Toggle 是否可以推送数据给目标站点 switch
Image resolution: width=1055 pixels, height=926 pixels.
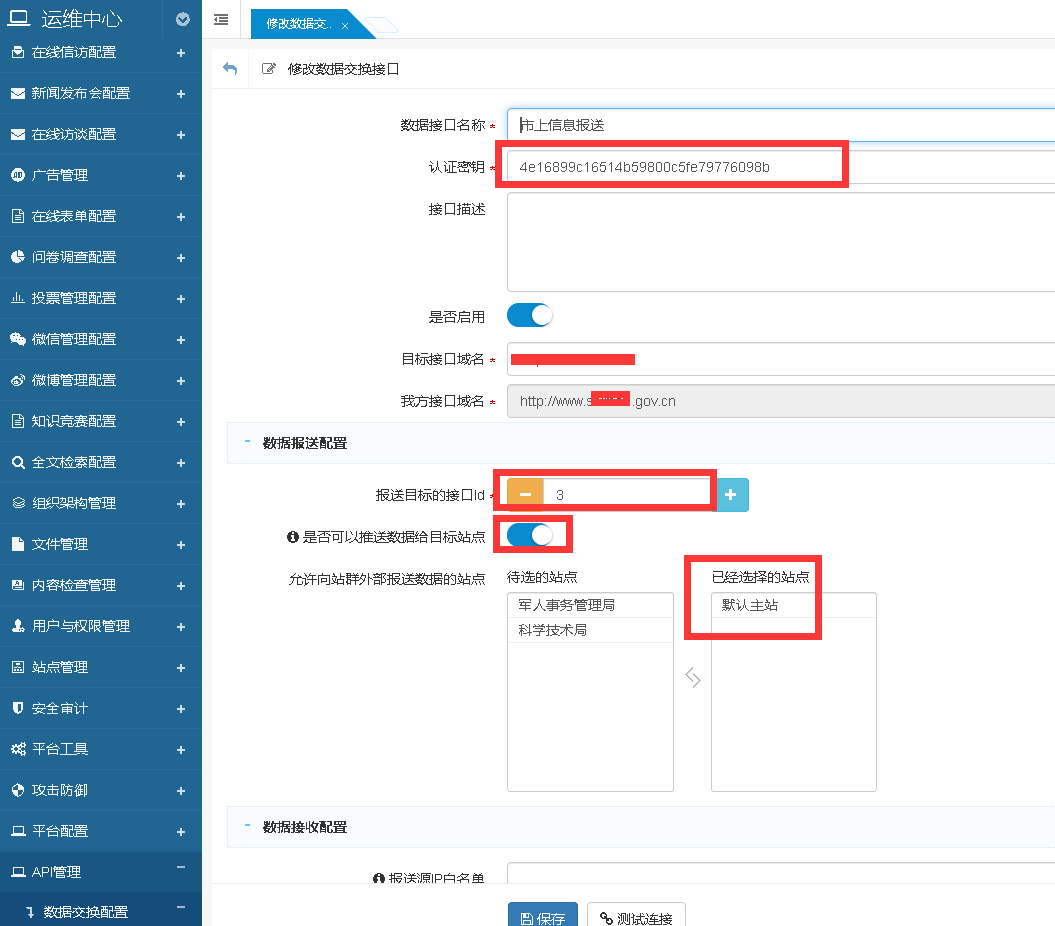point(529,535)
